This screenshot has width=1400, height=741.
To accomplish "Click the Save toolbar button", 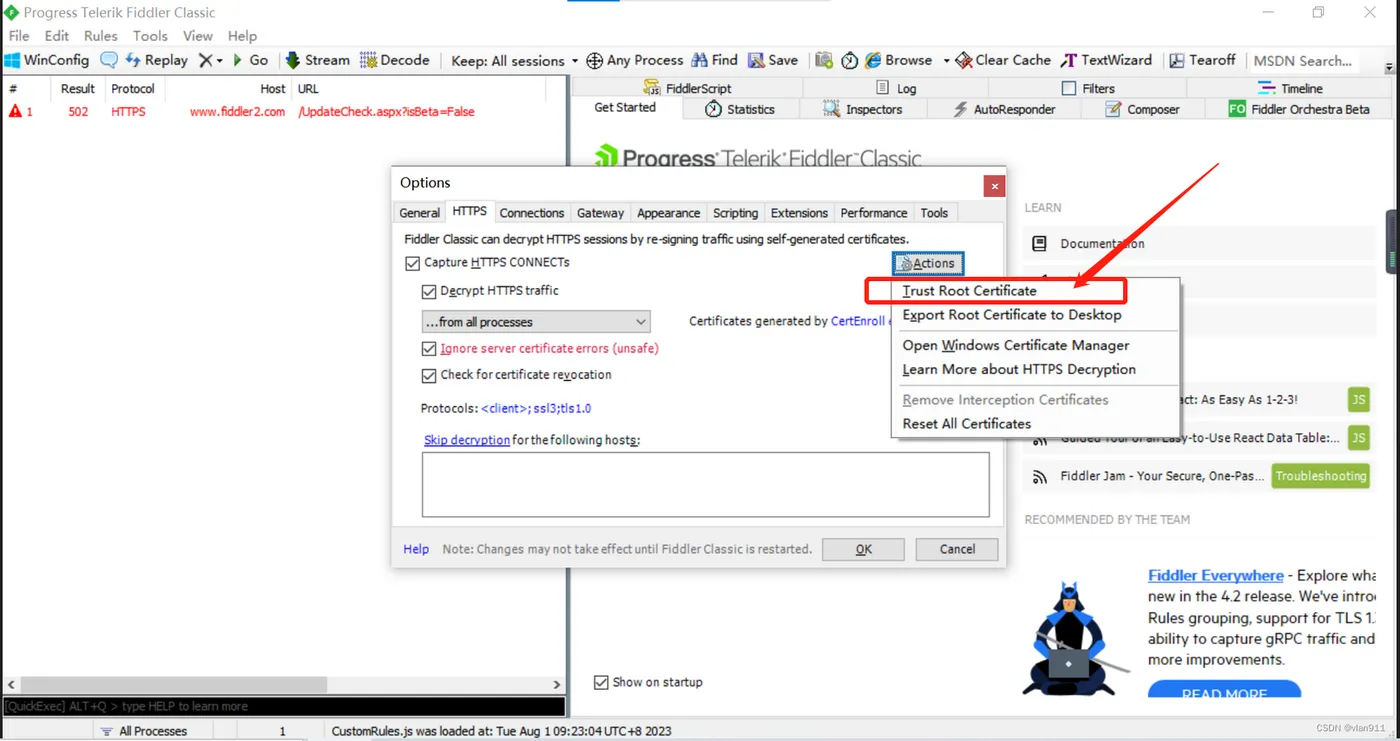I will tap(773, 60).
